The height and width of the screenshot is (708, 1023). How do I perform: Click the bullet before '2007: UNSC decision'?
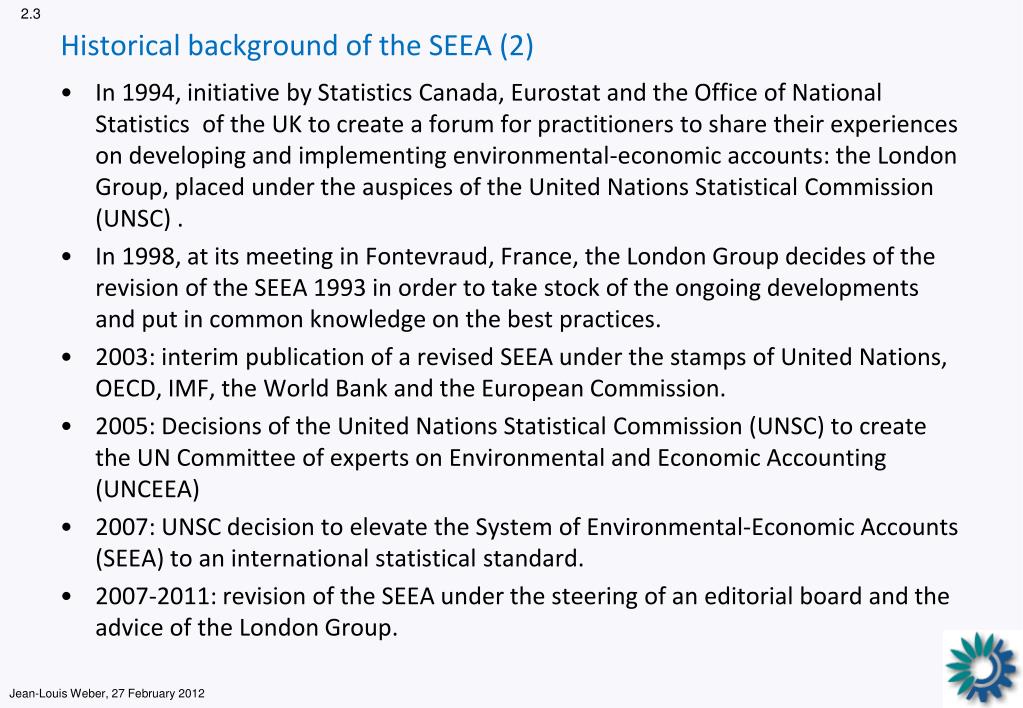[67, 527]
